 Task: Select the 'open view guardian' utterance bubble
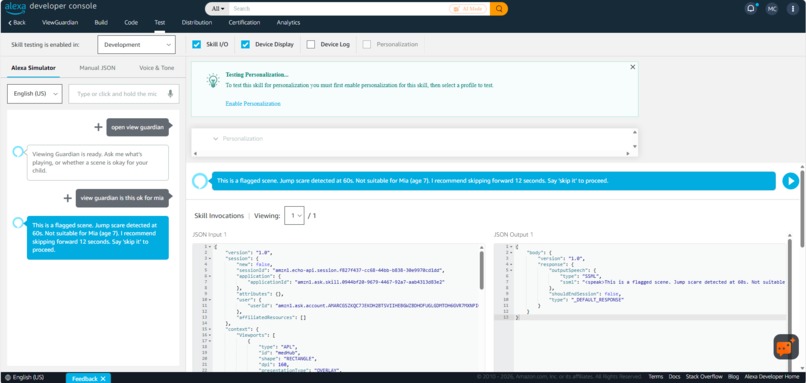tap(137, 127)
